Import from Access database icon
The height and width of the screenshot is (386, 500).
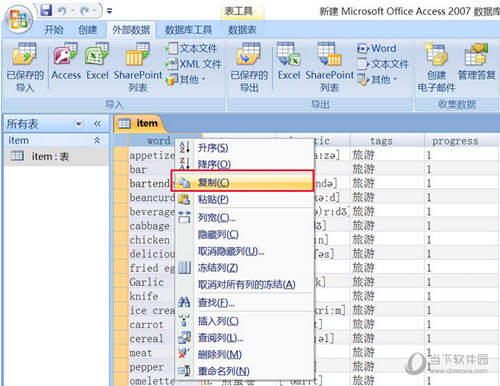pos(66,62)
